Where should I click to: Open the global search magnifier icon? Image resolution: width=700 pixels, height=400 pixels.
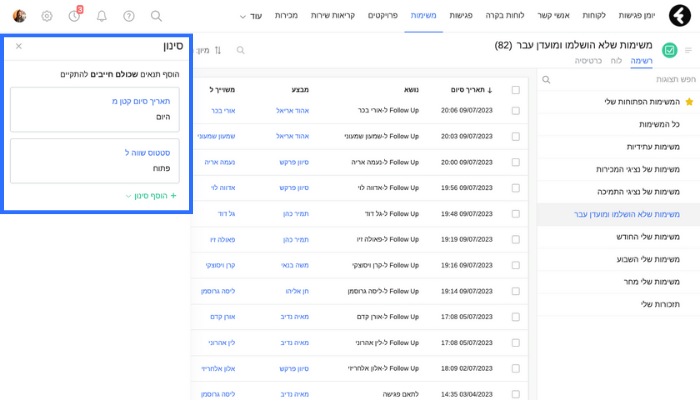tap(156, 16)
